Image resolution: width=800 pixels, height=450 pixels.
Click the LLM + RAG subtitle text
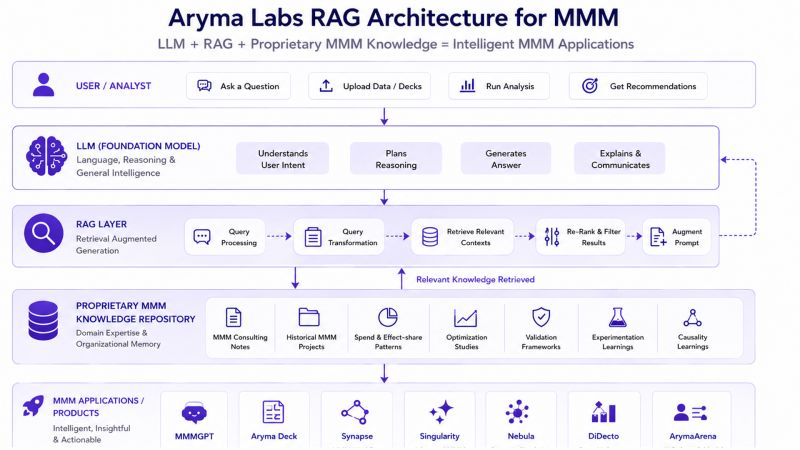pyautogui.click(x=395, y=44)
